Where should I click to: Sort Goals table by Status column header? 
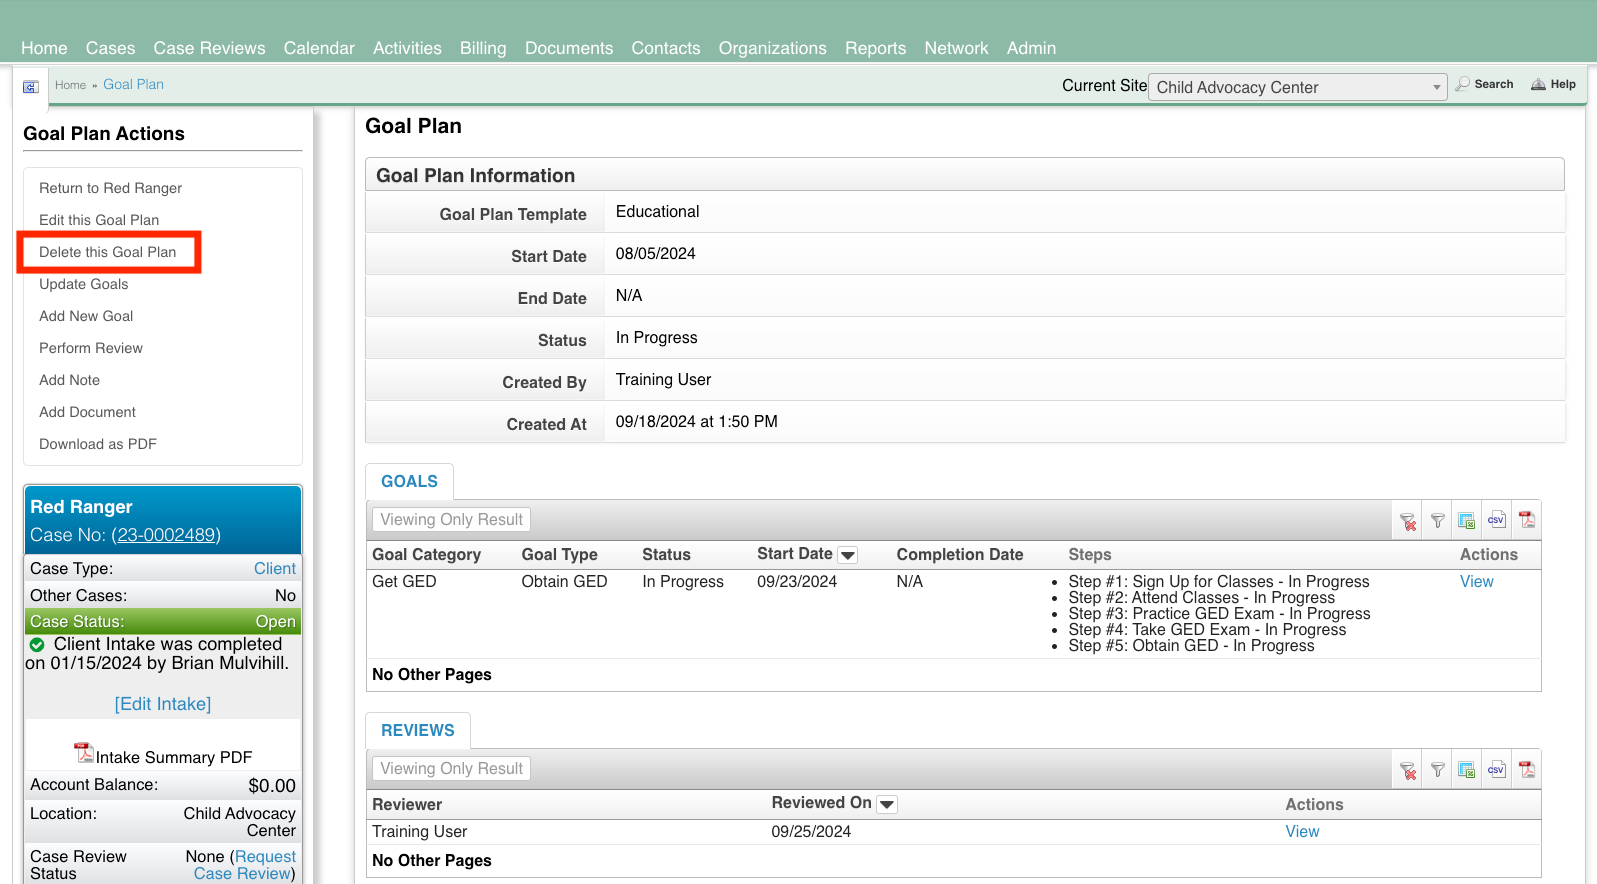pos(666,555)
